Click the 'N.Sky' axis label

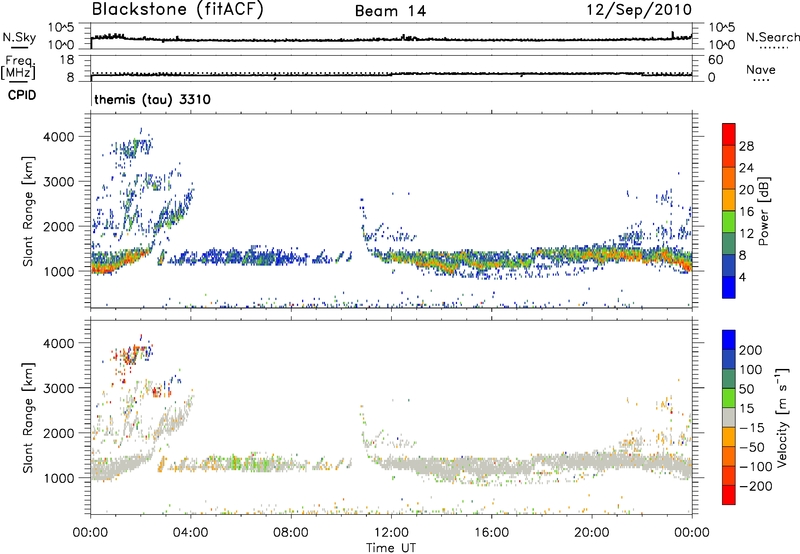19,37
